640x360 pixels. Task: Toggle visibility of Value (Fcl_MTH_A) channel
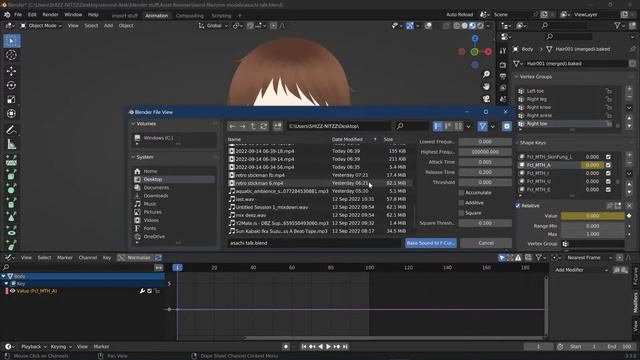tap(13, 291)
